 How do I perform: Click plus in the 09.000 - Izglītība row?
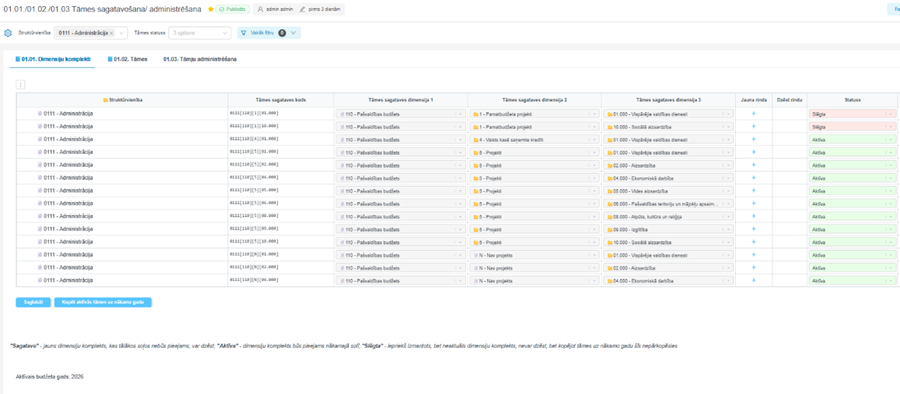point(754,229)
